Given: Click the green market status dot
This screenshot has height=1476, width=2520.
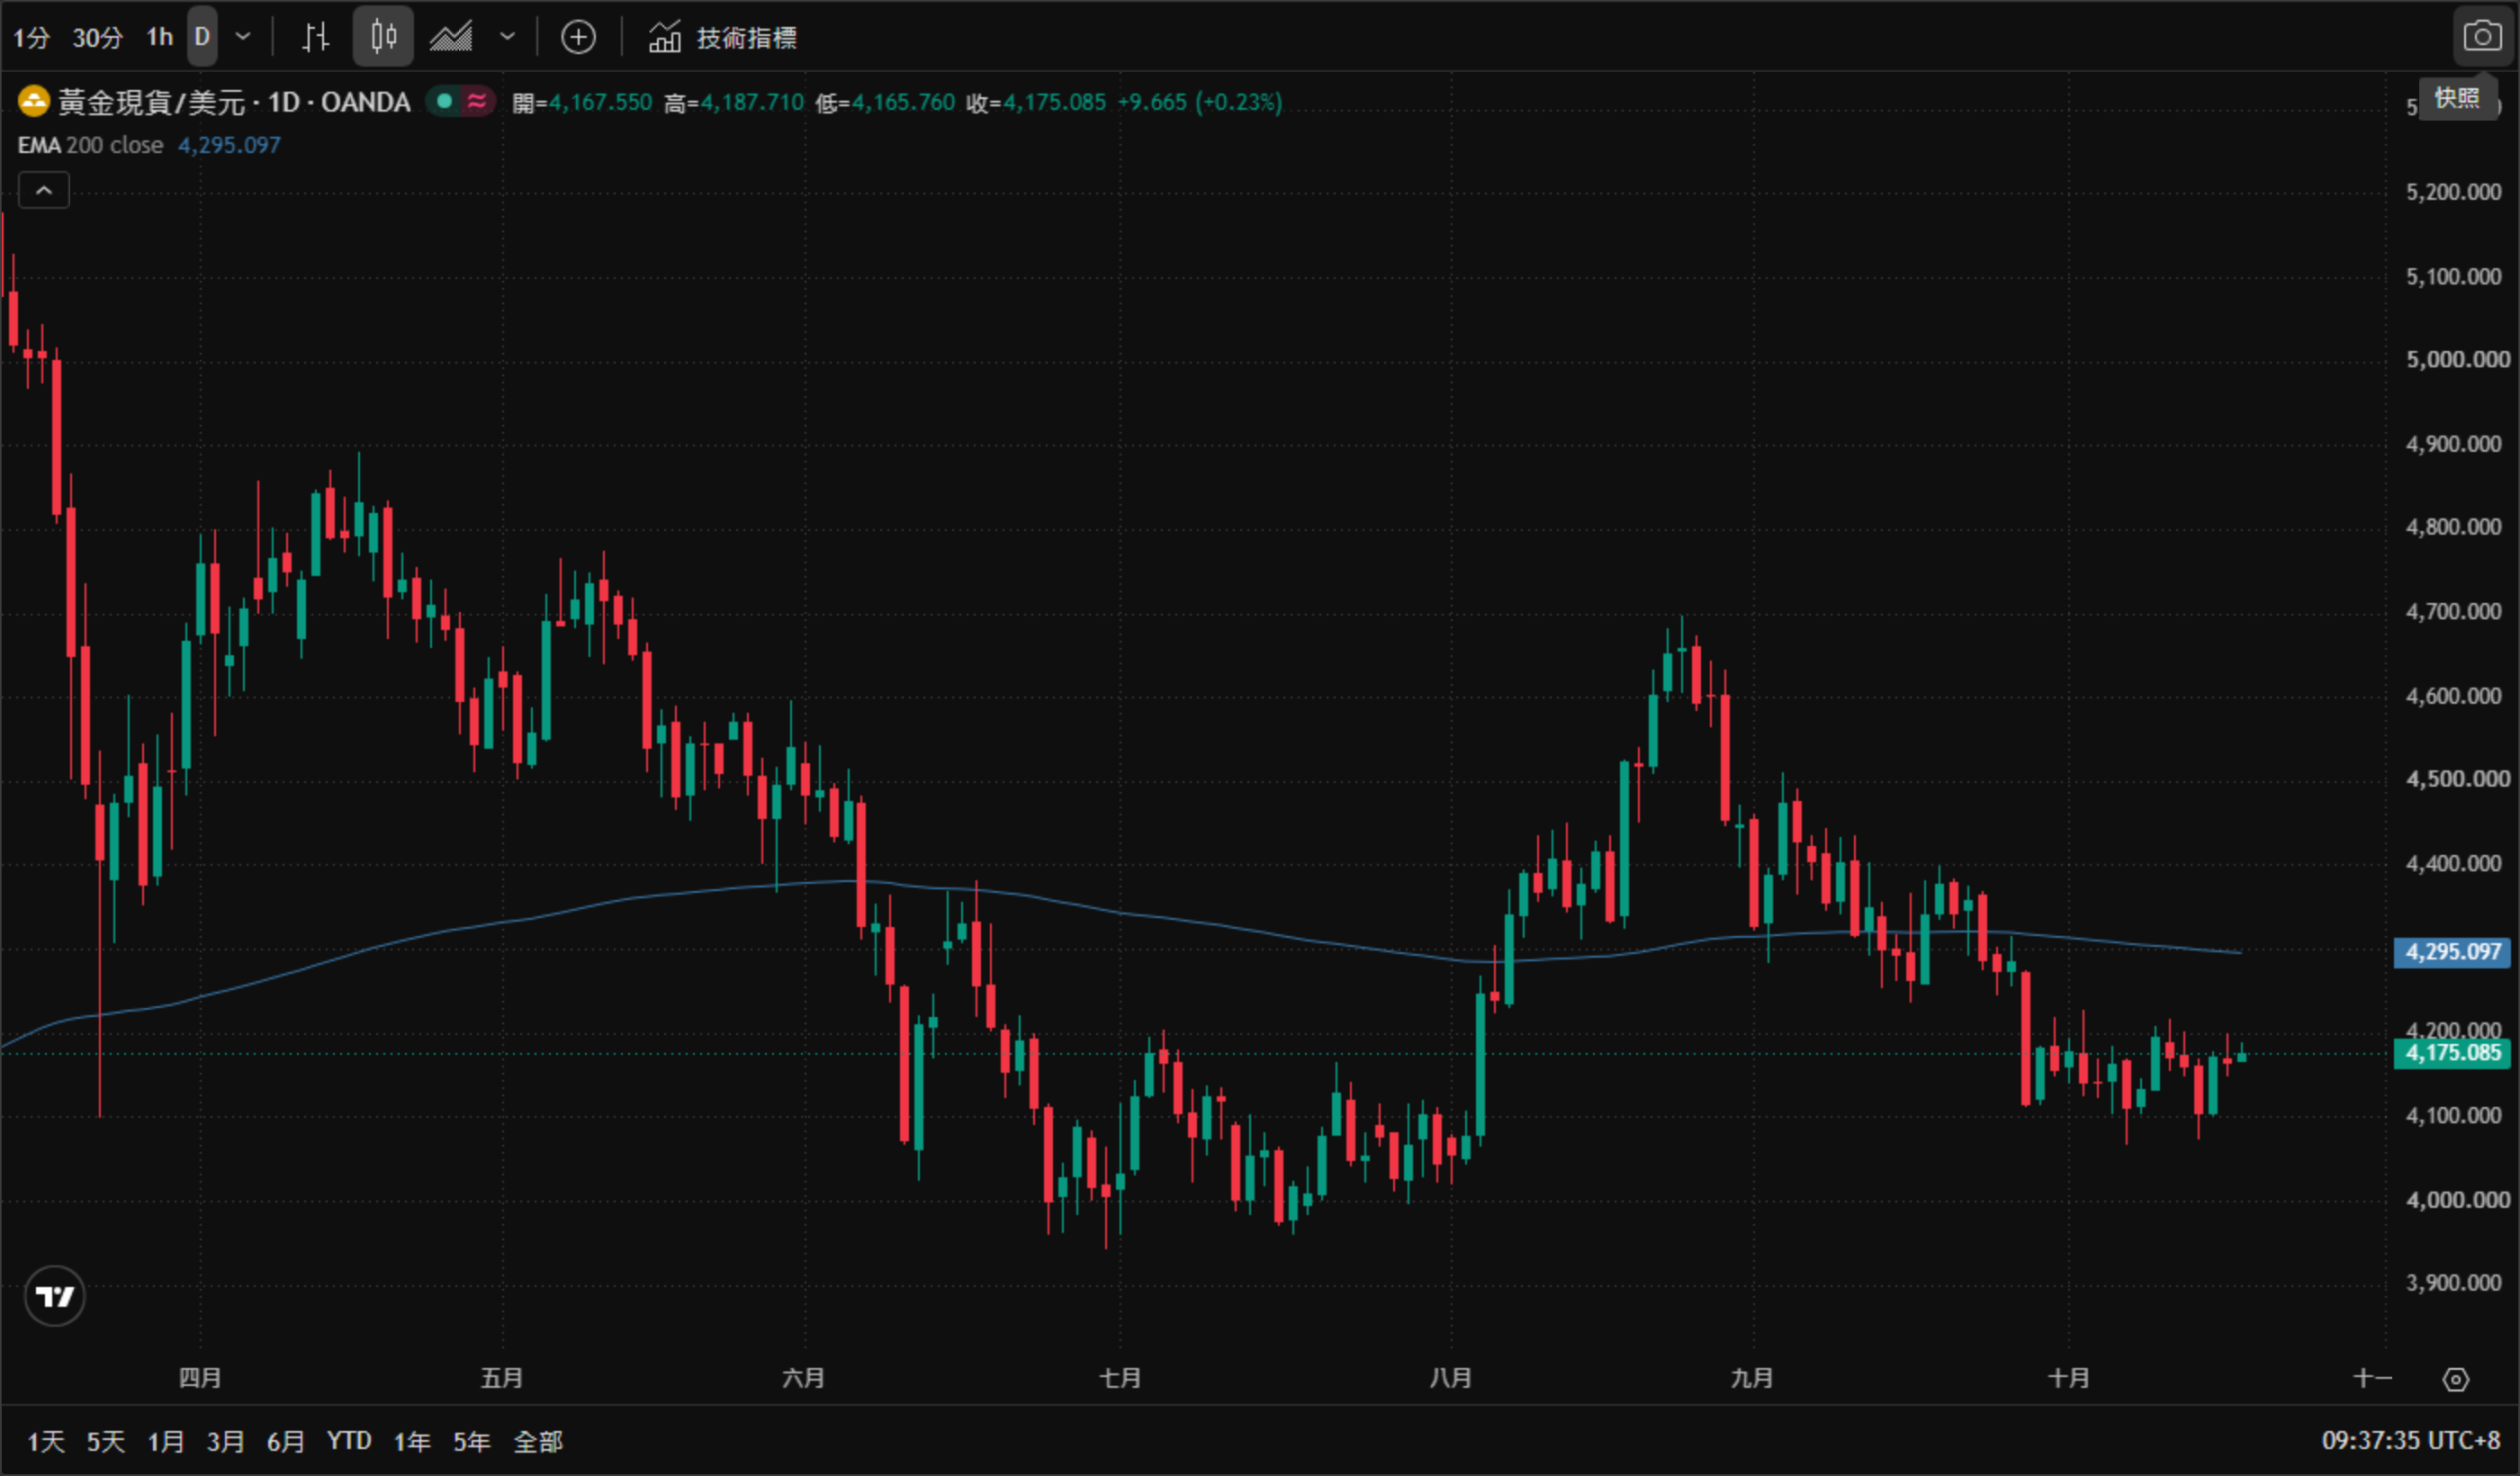Looking at the screenshot, I should pos(445,102).
